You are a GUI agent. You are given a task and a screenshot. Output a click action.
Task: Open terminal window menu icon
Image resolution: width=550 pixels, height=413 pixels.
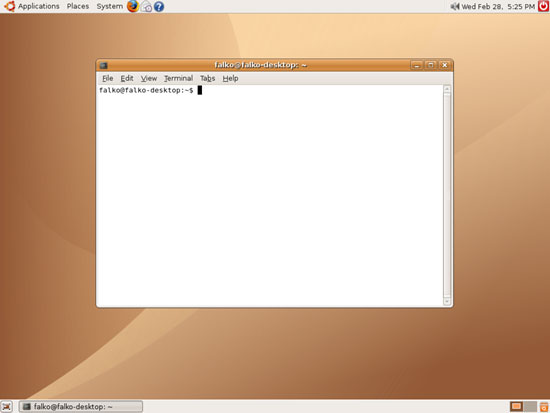(x=103, y=65)
